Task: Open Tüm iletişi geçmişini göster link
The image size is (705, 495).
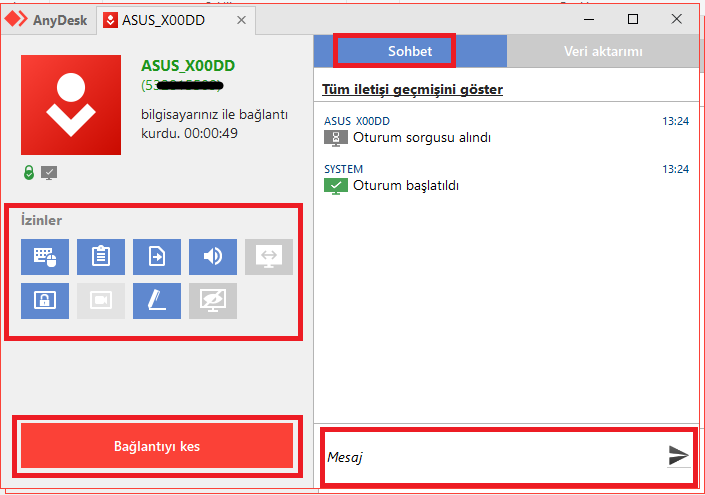Action: (412, 89)
